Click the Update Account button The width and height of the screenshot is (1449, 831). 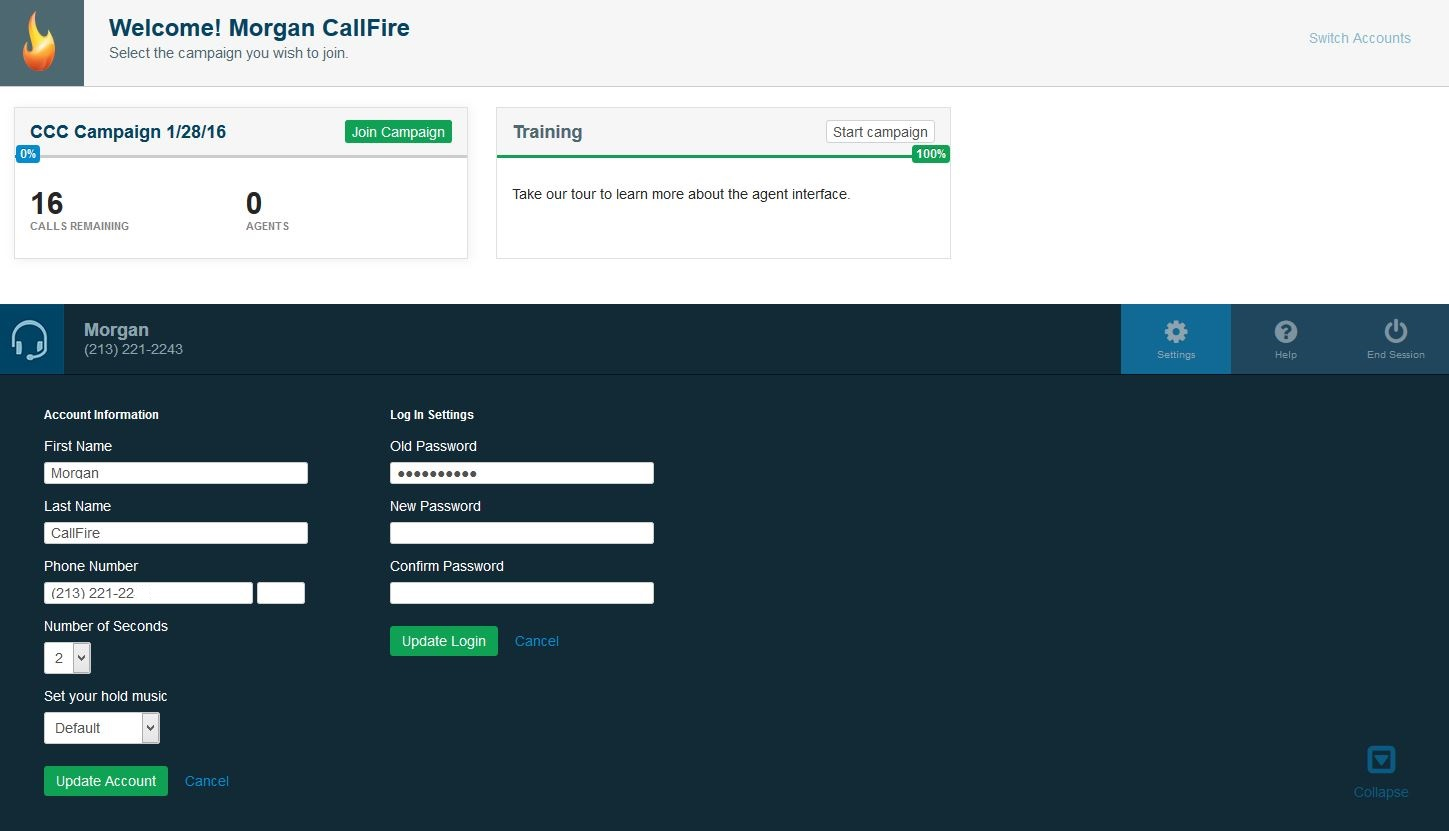click(x=105, y=781)
